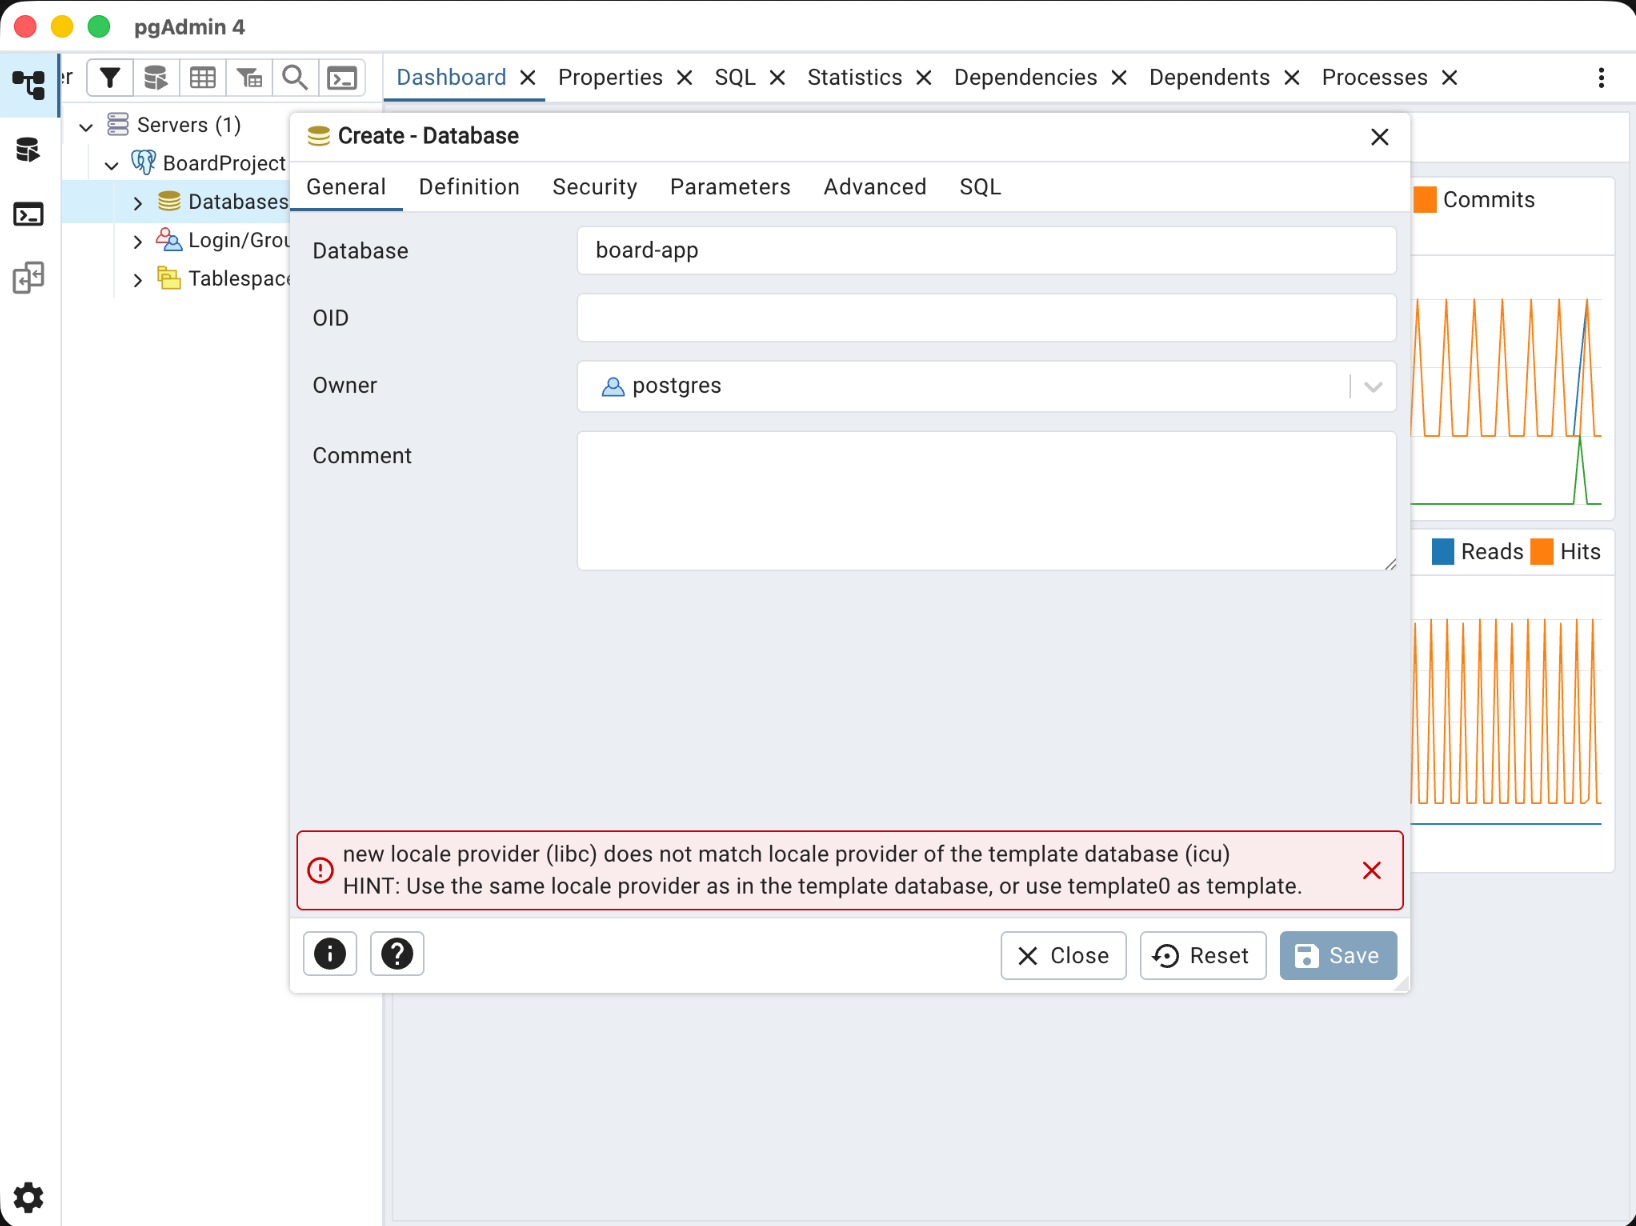Open settings with the gear icon

coord(28,1197)
